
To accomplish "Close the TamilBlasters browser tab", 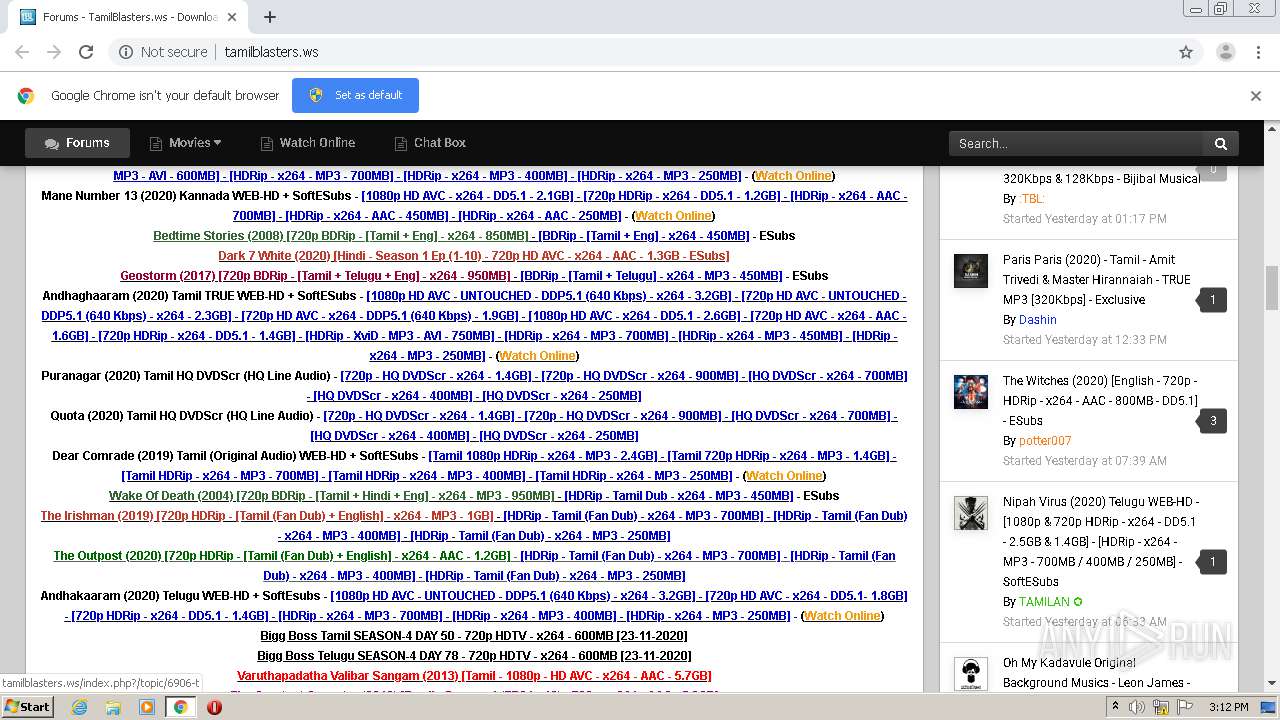I will (232, 17).
